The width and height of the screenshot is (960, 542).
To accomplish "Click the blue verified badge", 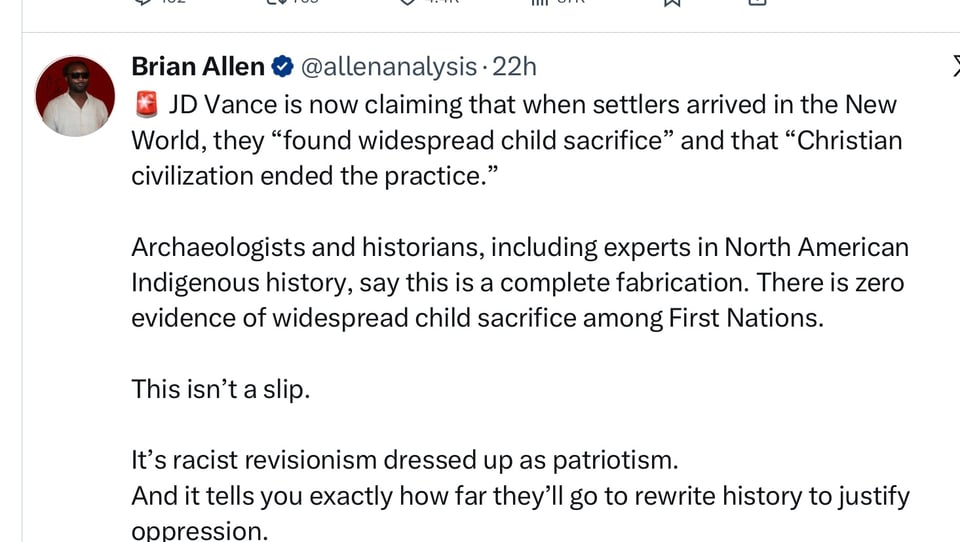I will [x=282, y=67].
